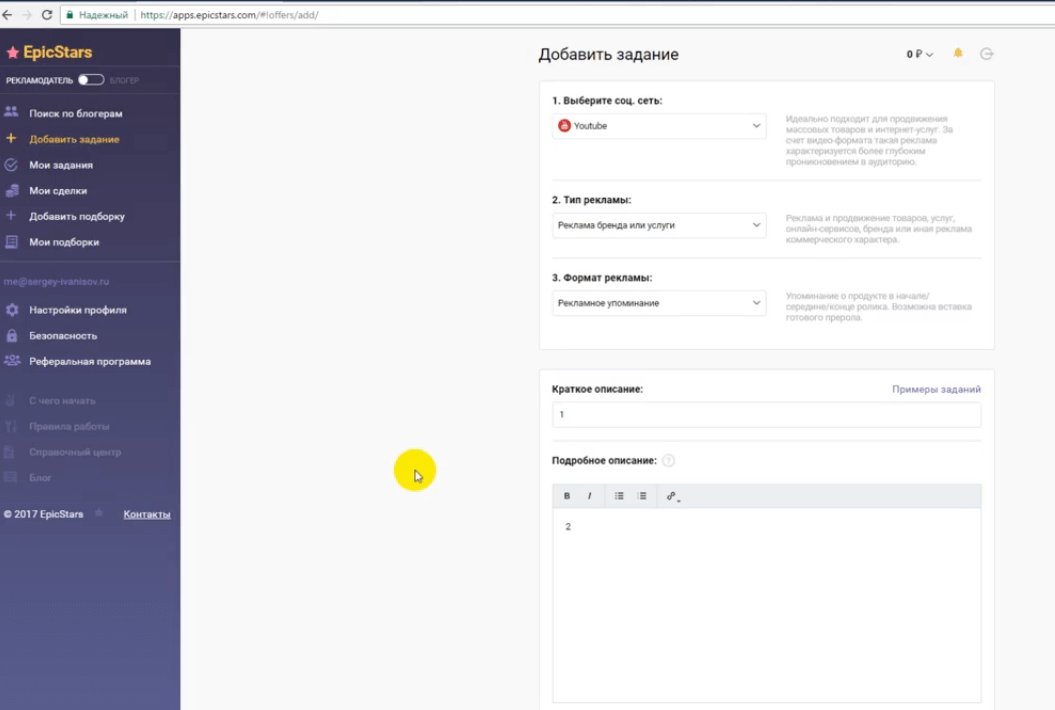Screen dimensions: 1055x710
Task: Go to Мои задания in sidebar
Action: point(61,165)
